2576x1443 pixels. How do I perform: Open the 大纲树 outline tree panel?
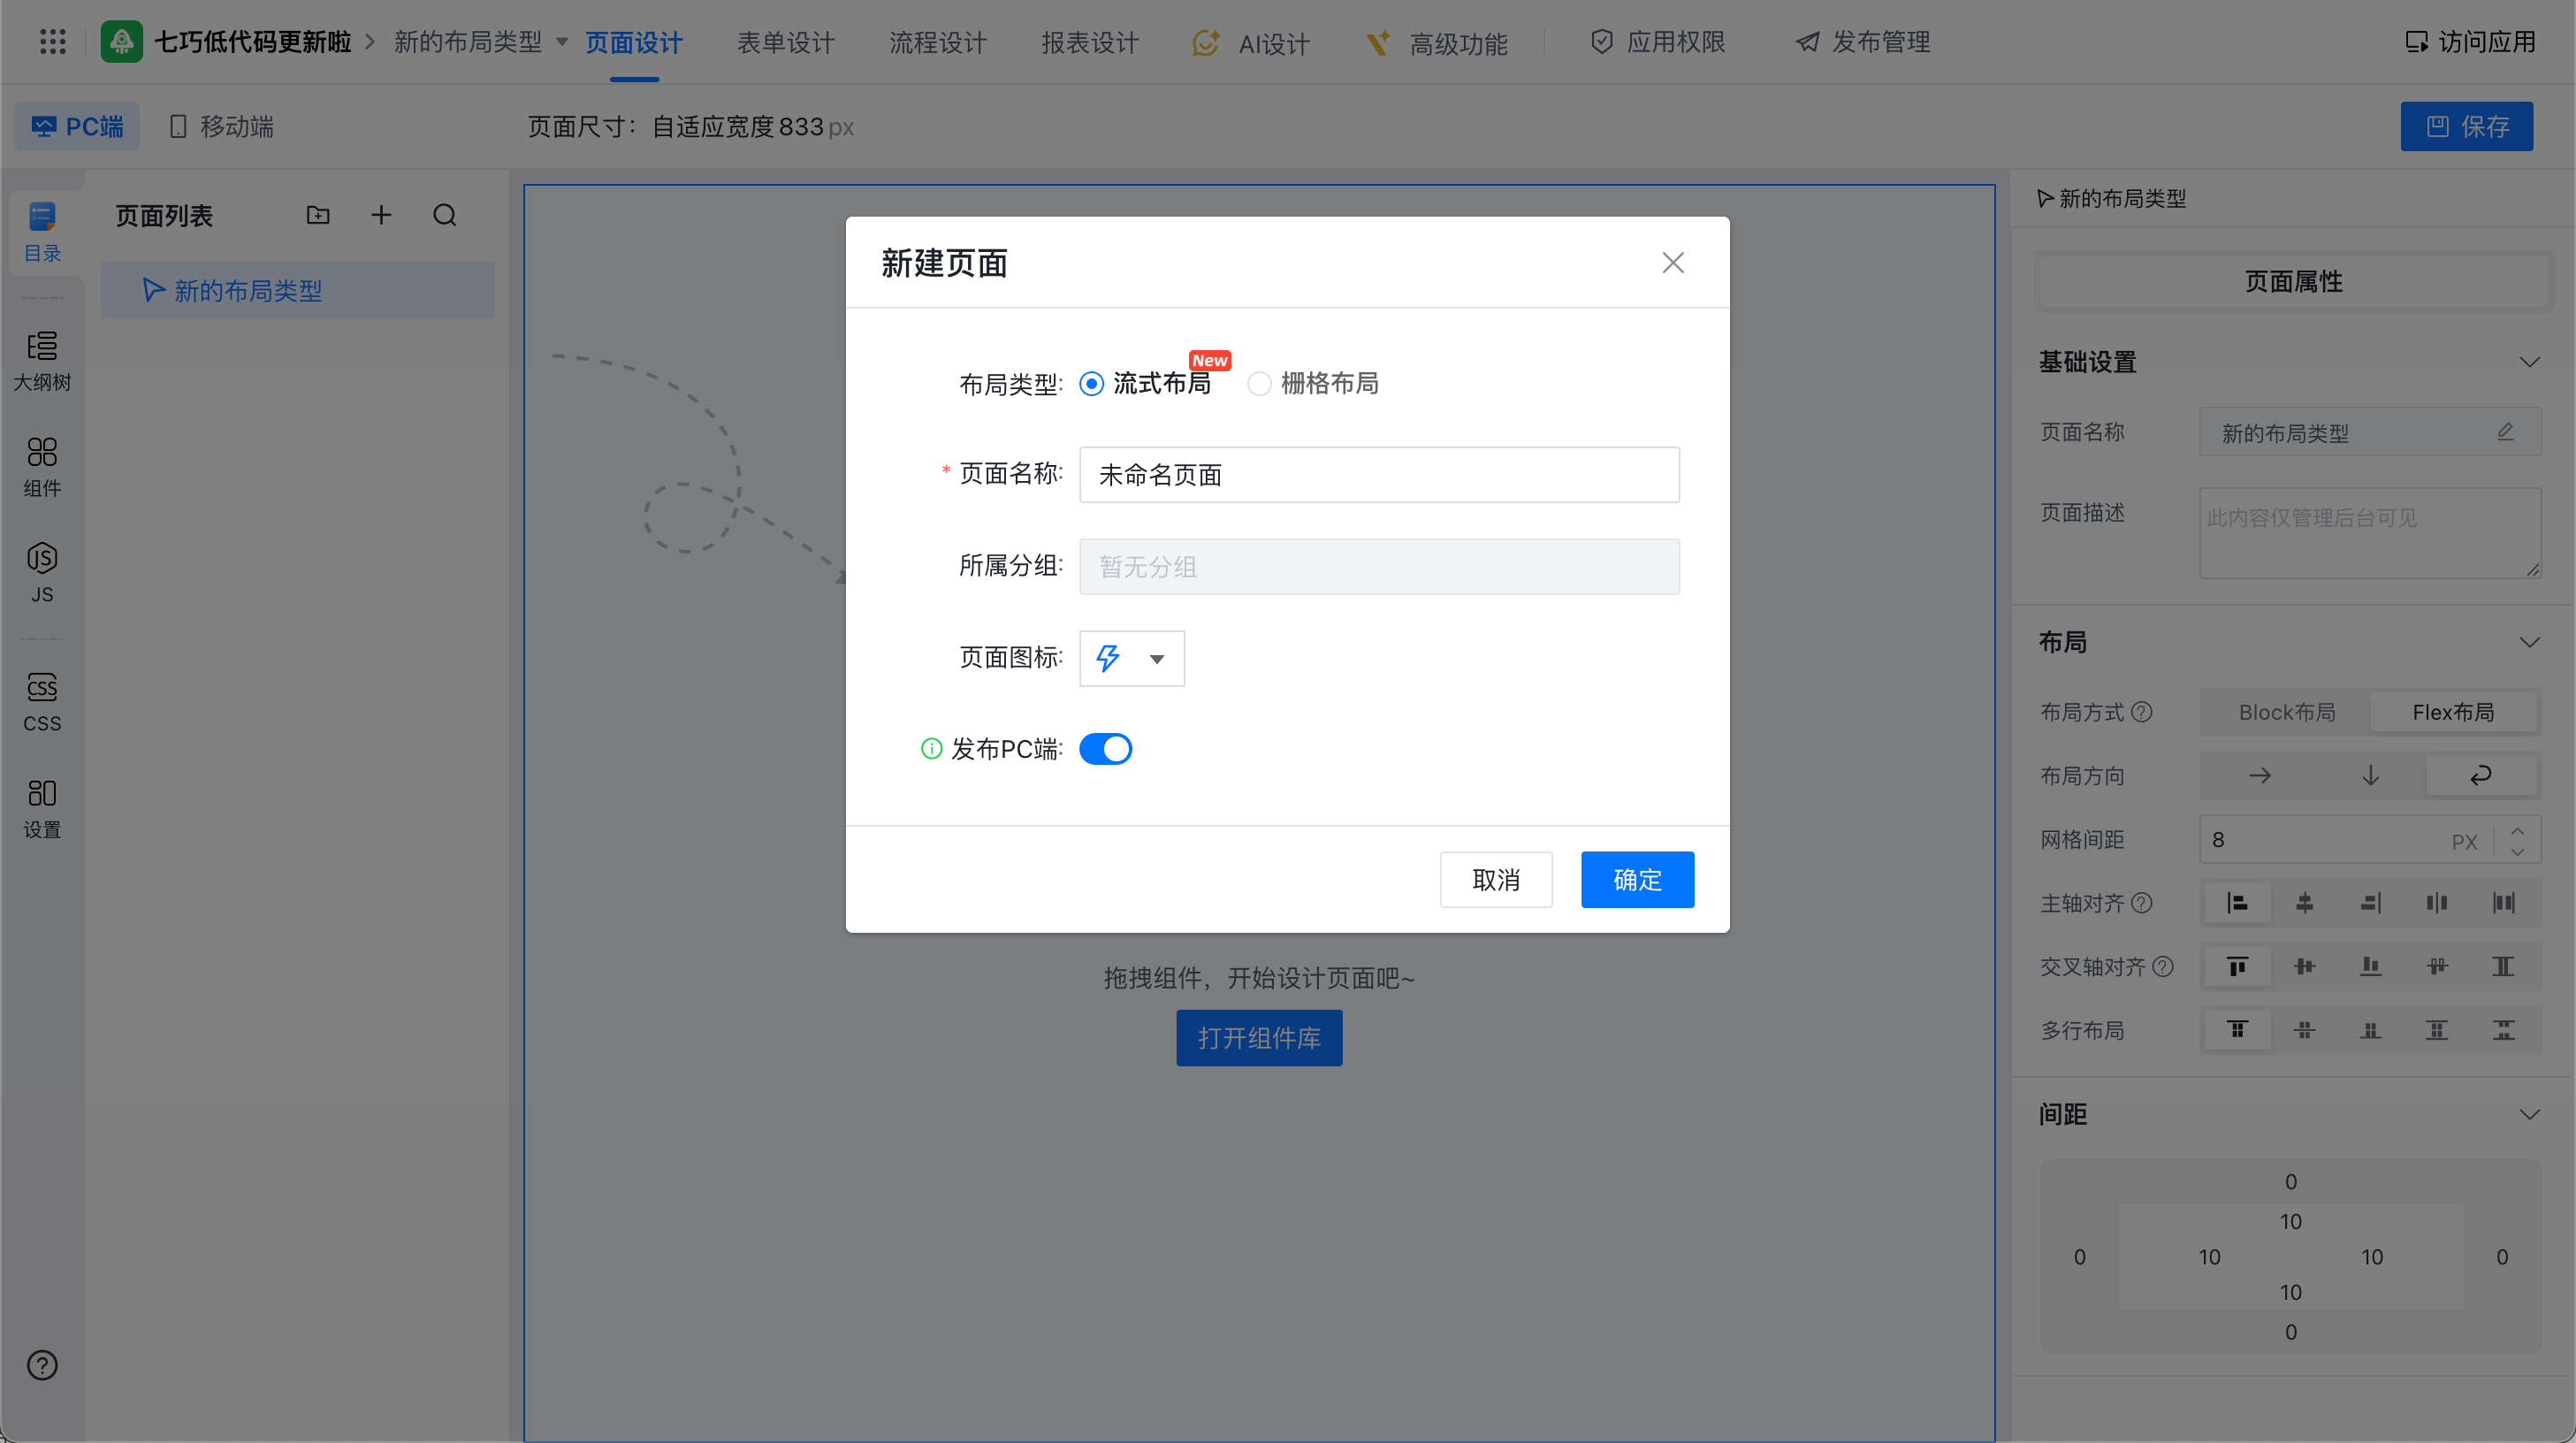(x=42, y=360)
